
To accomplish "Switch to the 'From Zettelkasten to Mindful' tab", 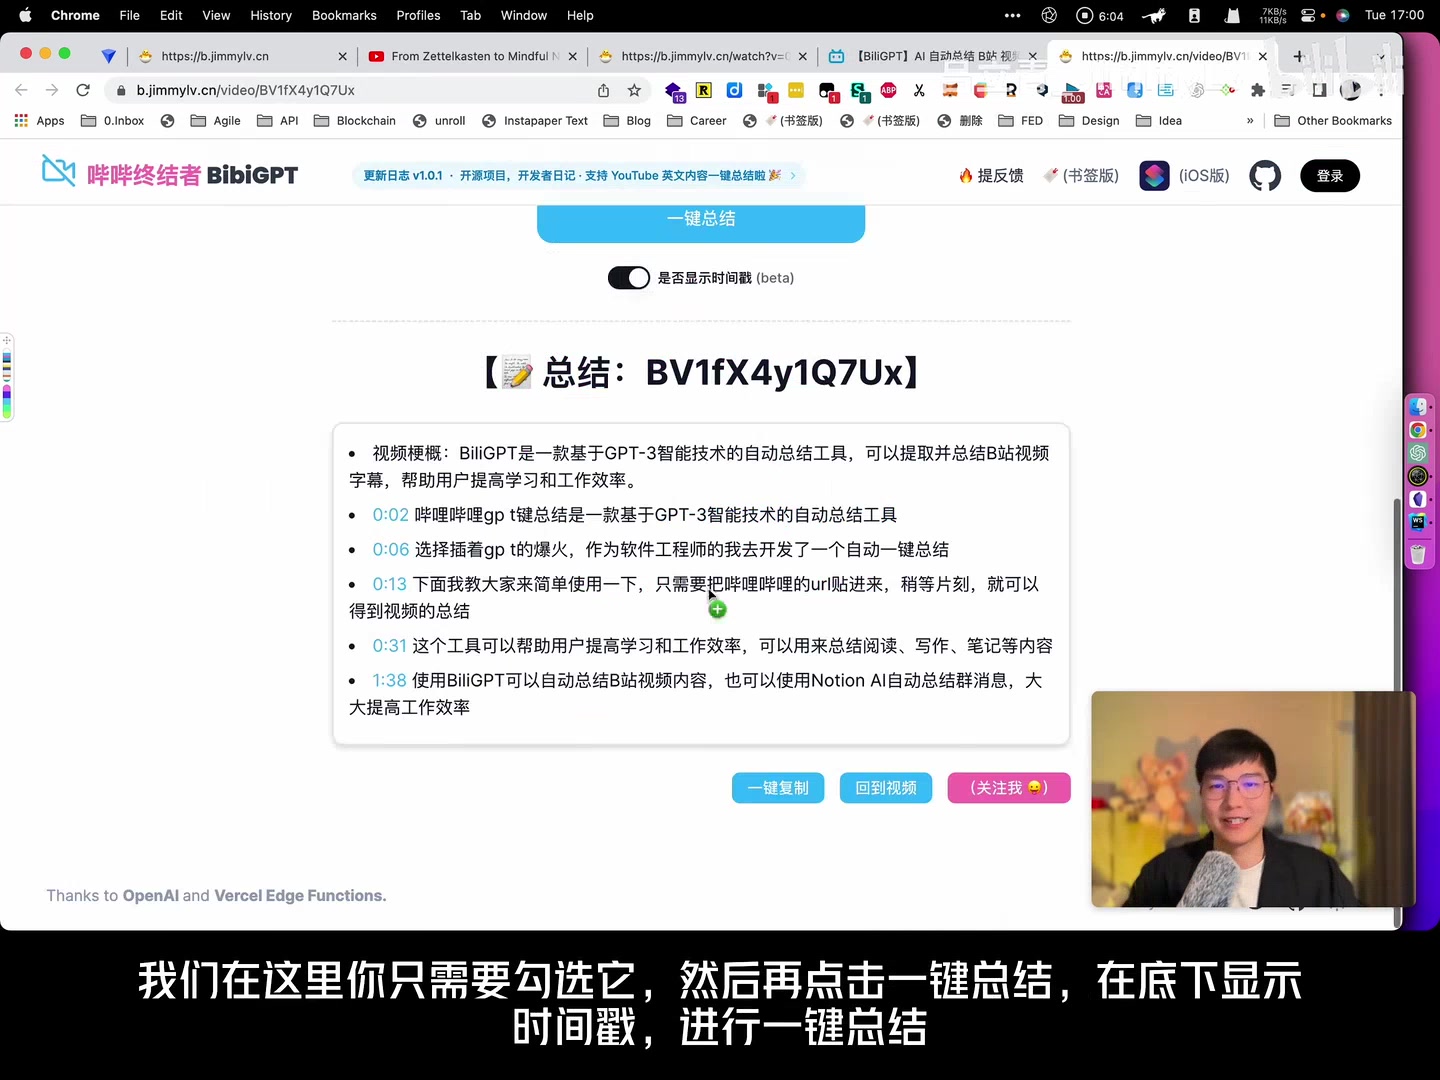I will tap(470, 56).
